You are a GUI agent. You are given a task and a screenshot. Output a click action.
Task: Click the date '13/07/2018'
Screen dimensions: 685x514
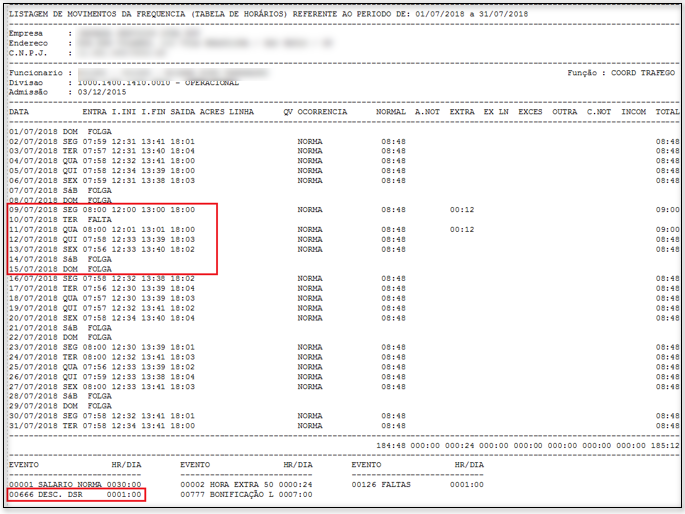[33, 249]
